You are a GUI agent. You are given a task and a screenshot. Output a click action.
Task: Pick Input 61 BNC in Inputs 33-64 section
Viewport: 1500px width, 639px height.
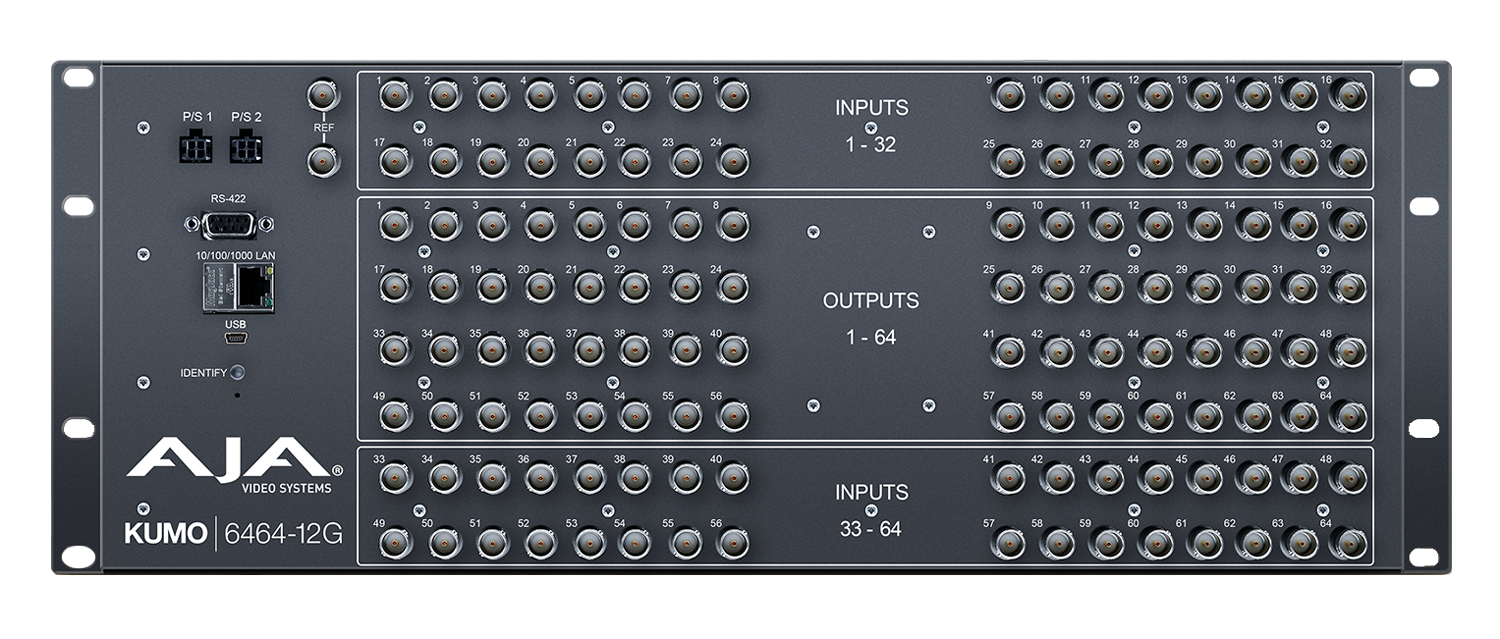coord(1204,543)
